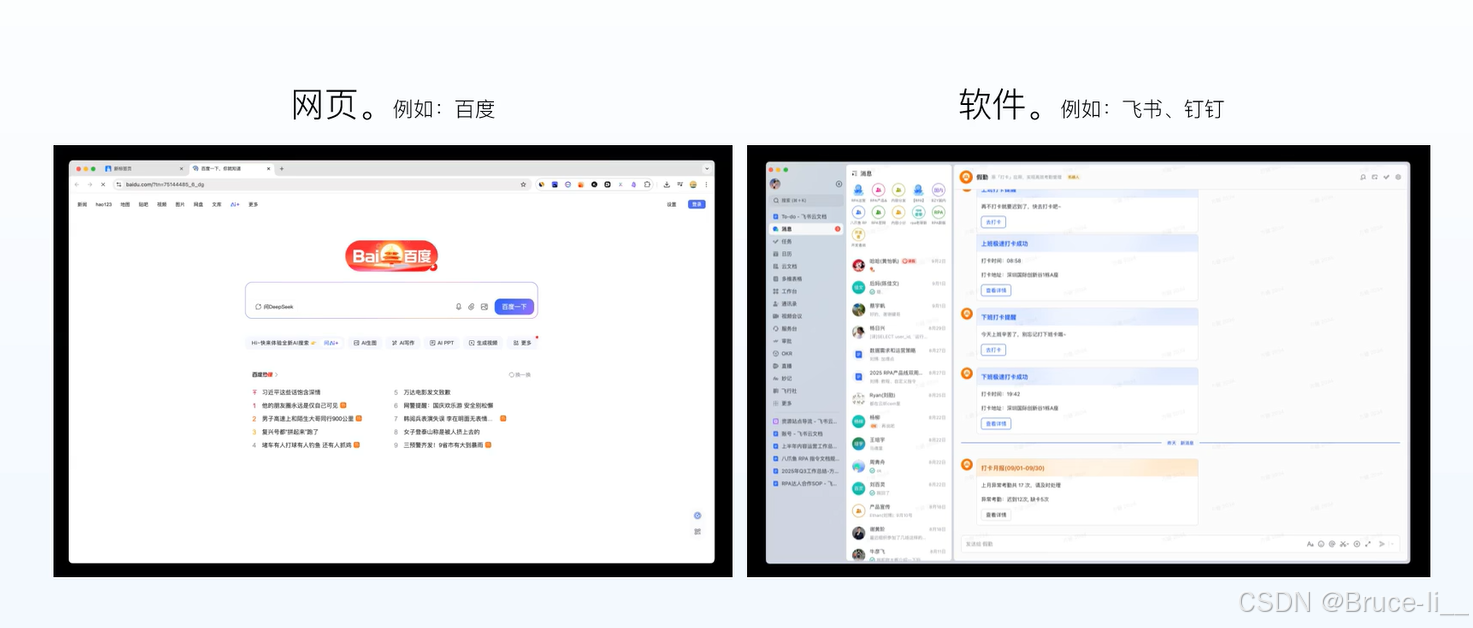Stop page loading with the X button
Image resolution: width=1473 pixels, height=628 pixels.
tap(103, 185)
